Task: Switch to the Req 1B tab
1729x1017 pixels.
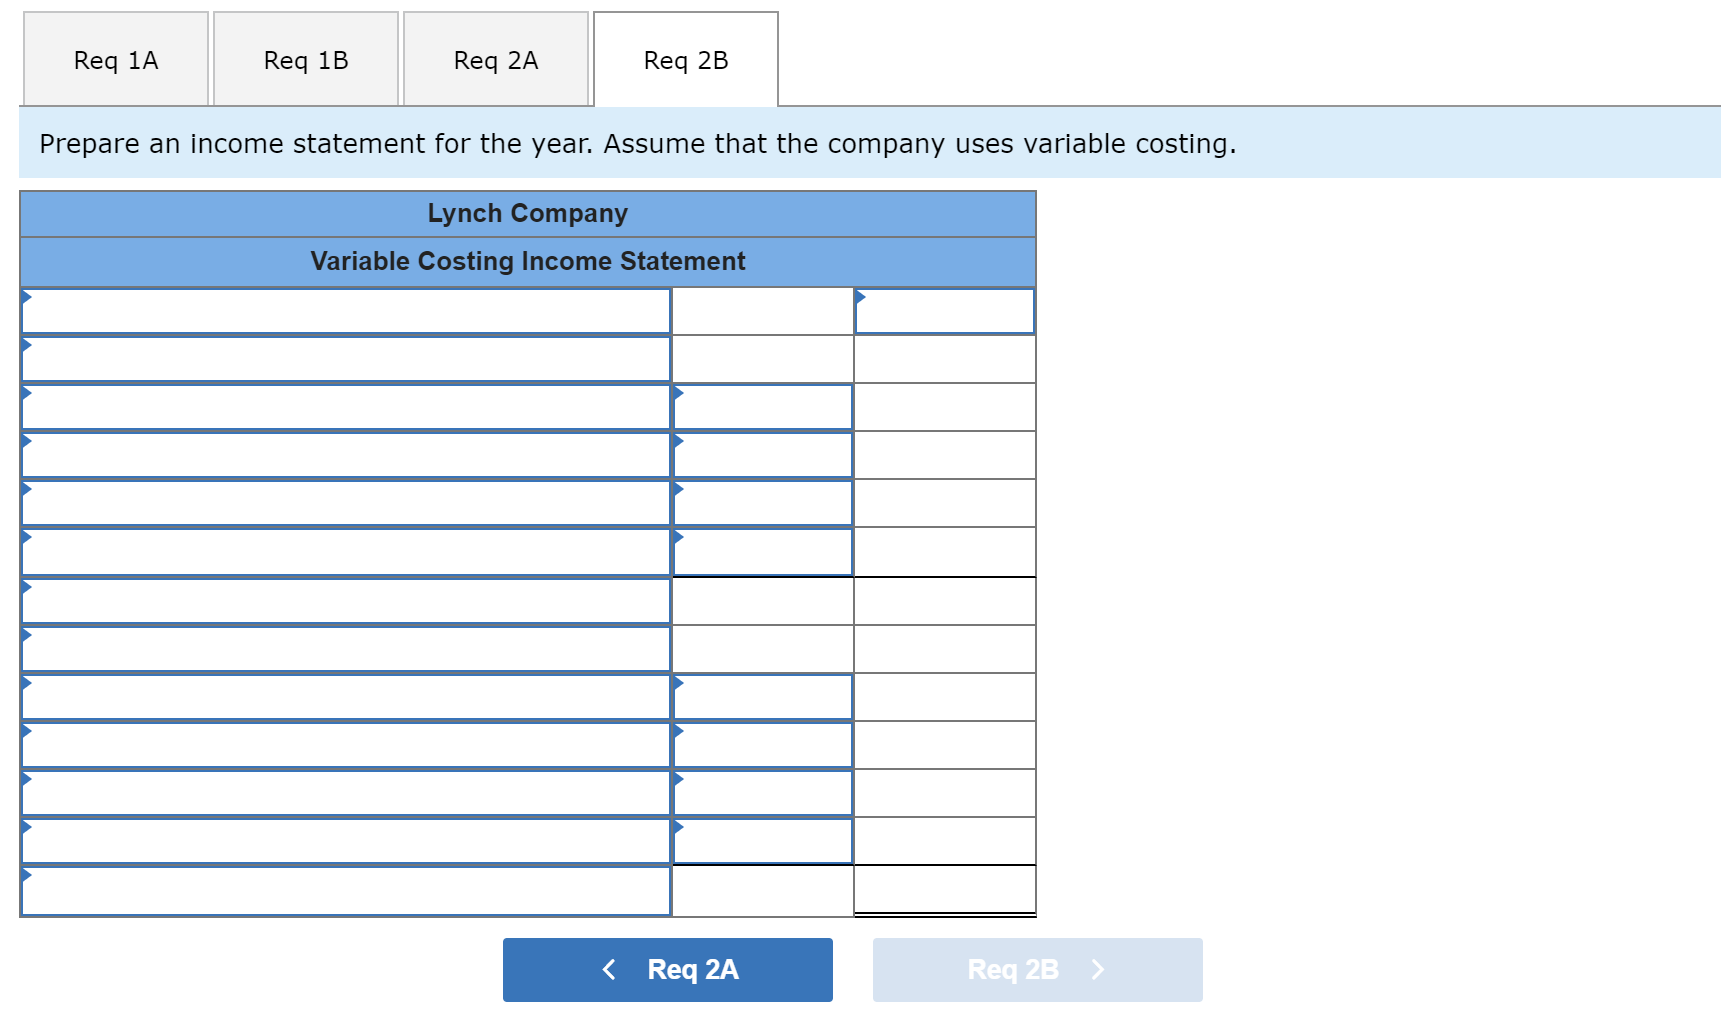Action: click(305, 59)
